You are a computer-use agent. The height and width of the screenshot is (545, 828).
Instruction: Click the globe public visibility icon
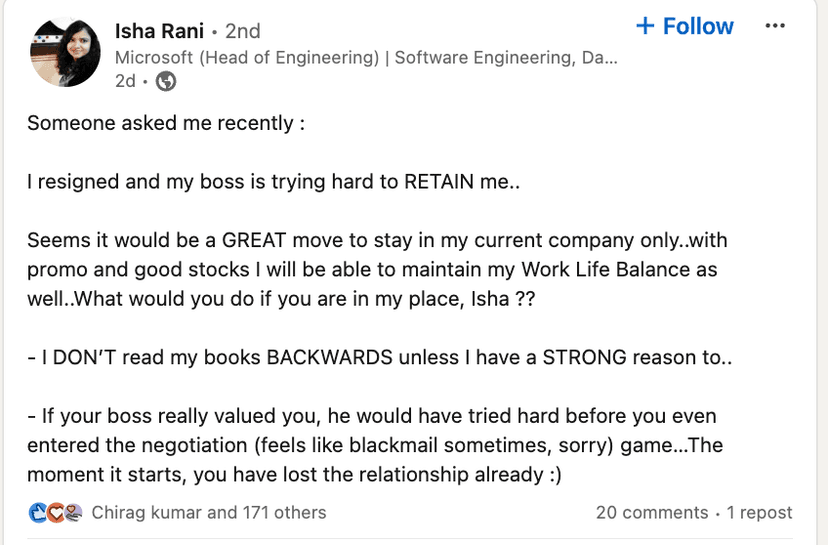pos(166,82)
